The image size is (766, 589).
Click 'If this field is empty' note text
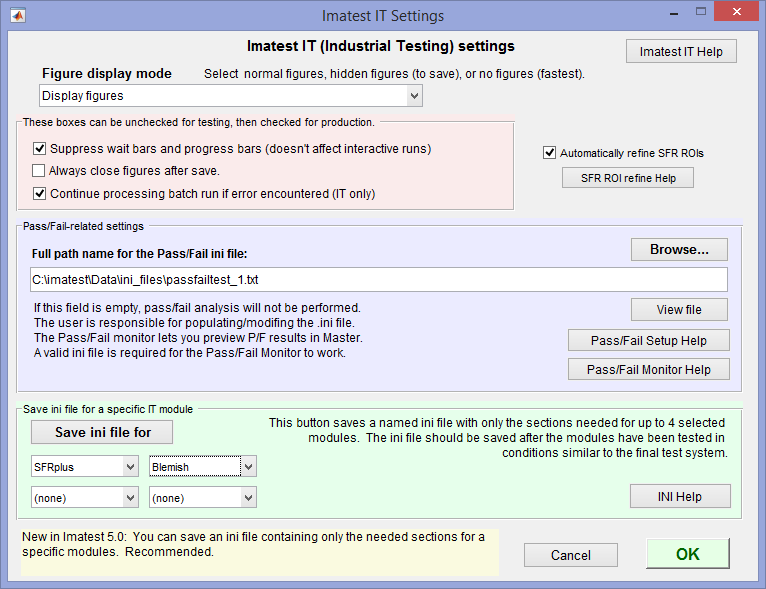tap(197, 308)
